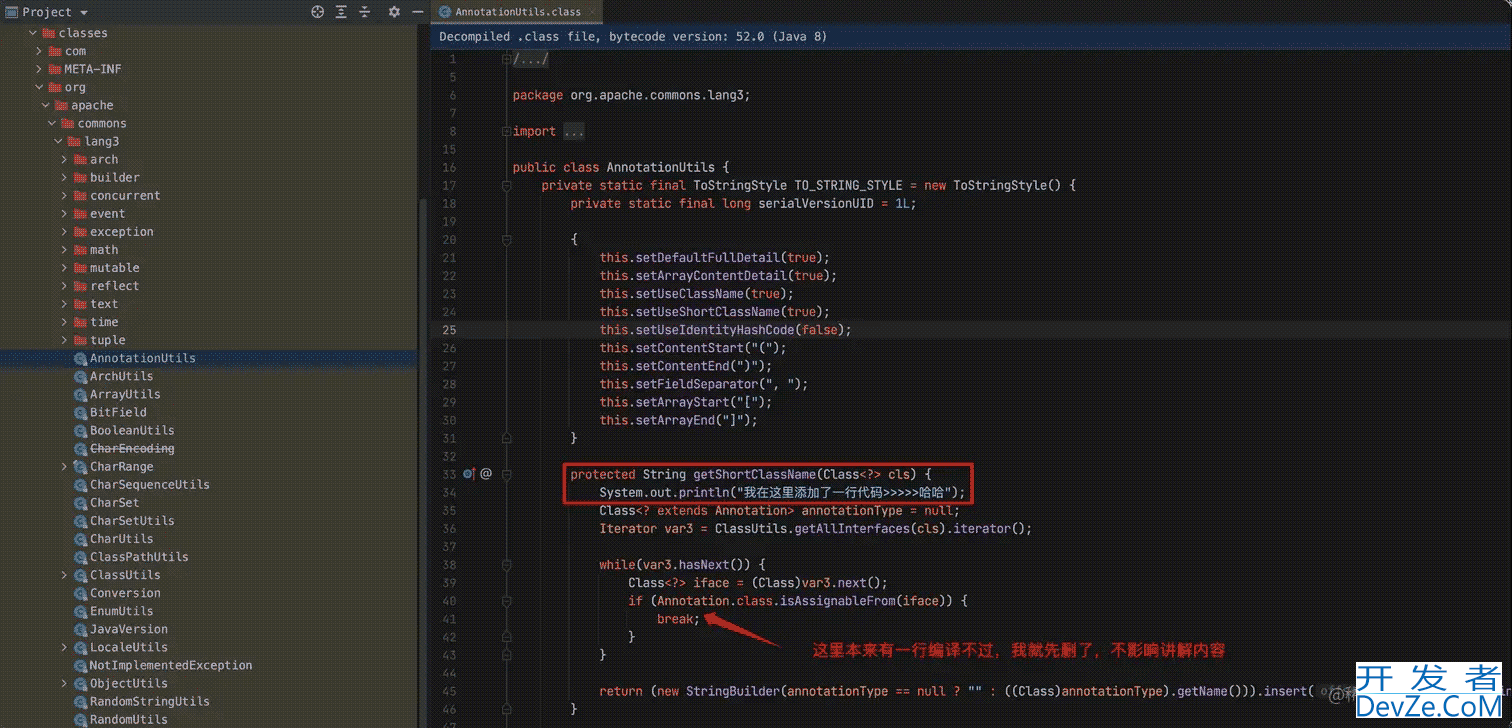Expand the folded import block

573,131
